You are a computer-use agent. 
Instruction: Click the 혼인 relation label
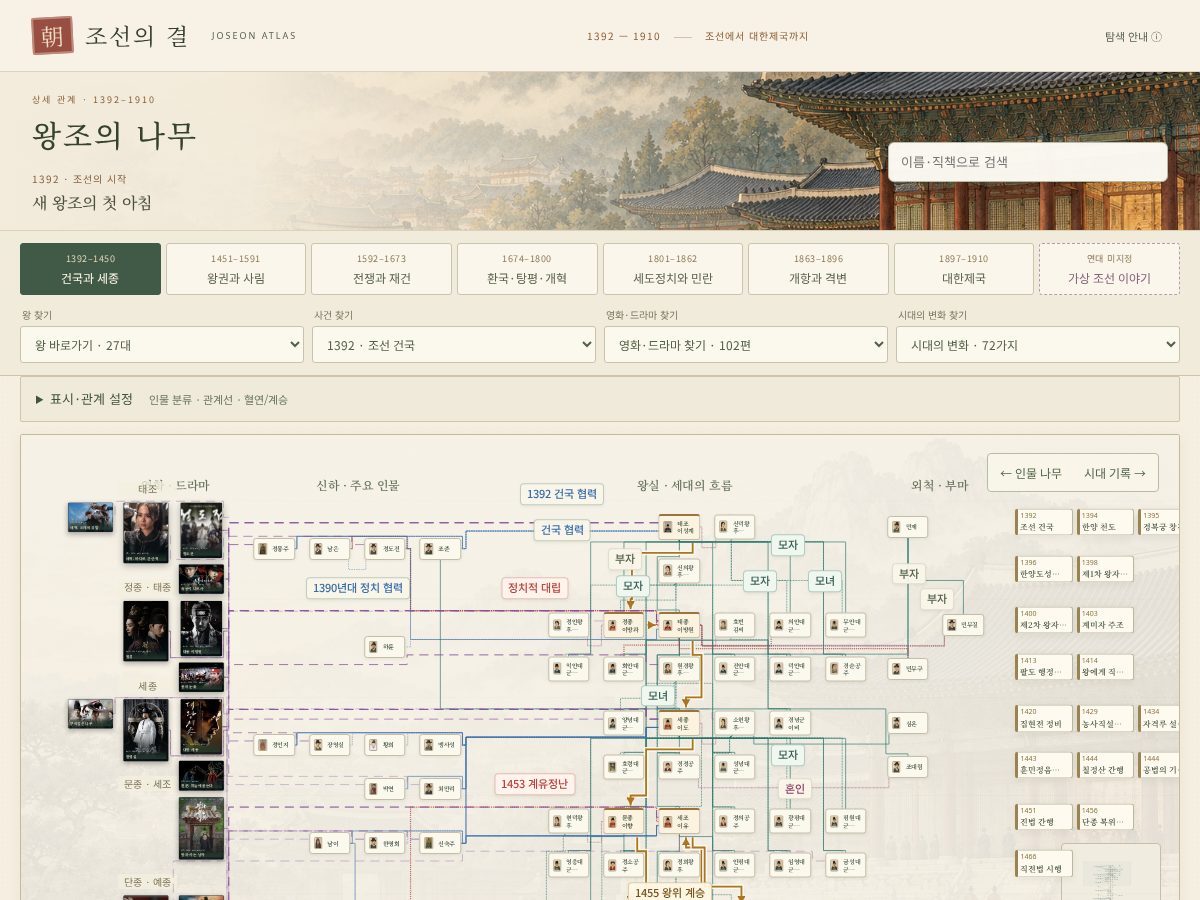[x=794, y=789]
